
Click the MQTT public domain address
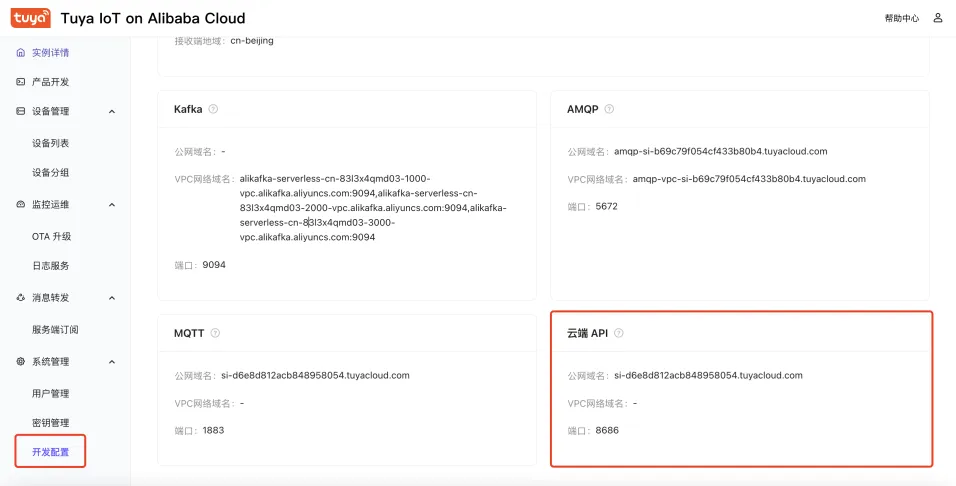click(315, 375)
